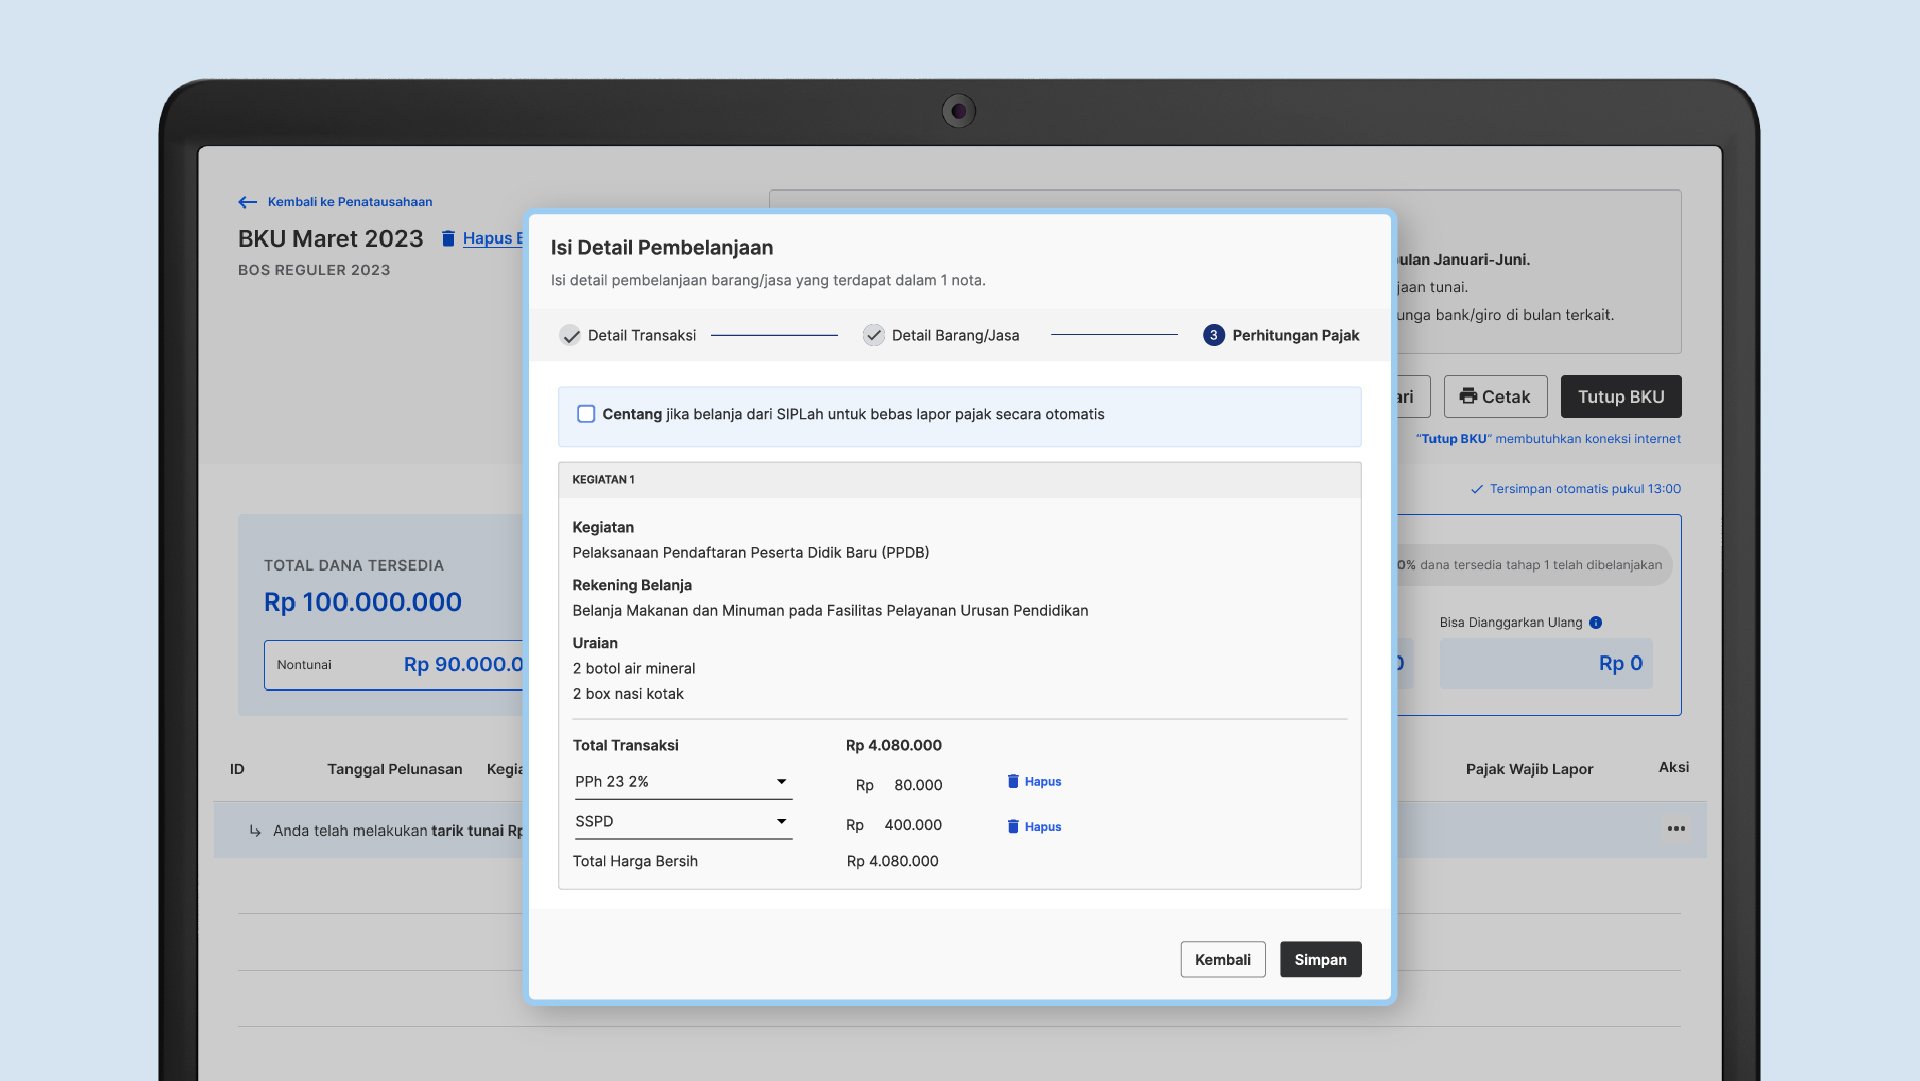1920x1081 pixels.
Task: Click the checkmark icon of the Detail Transaksi step
Action: pos(570,336)
